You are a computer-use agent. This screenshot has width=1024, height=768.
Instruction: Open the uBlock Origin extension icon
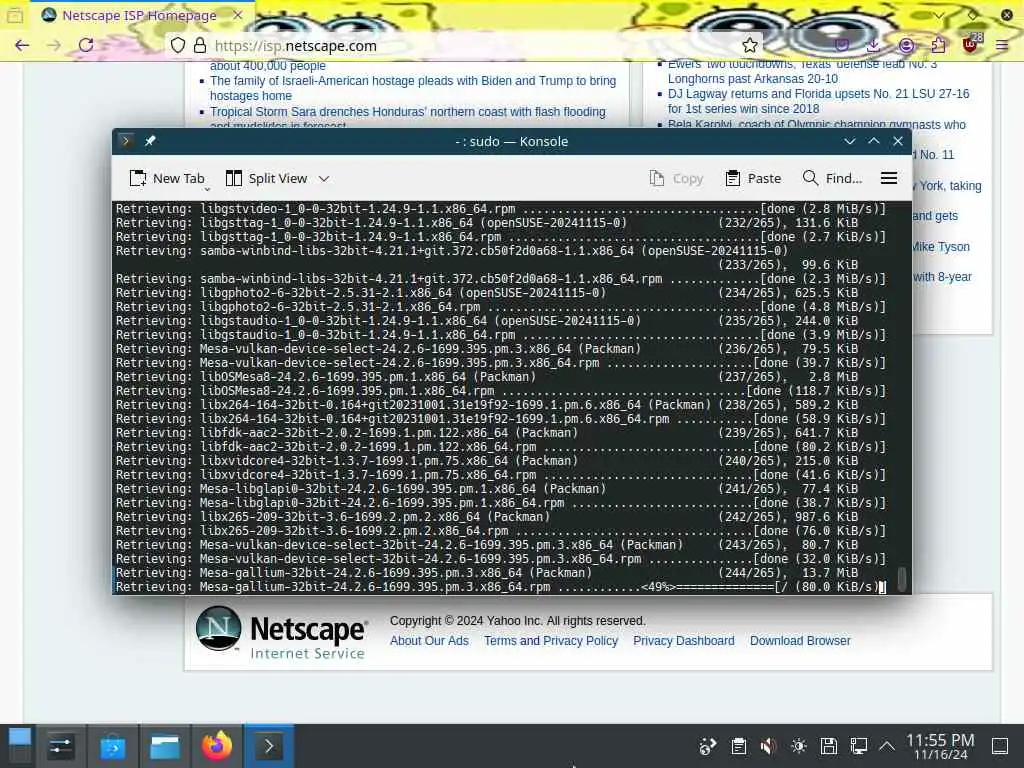pyautogui.click(x=971, y=44)
